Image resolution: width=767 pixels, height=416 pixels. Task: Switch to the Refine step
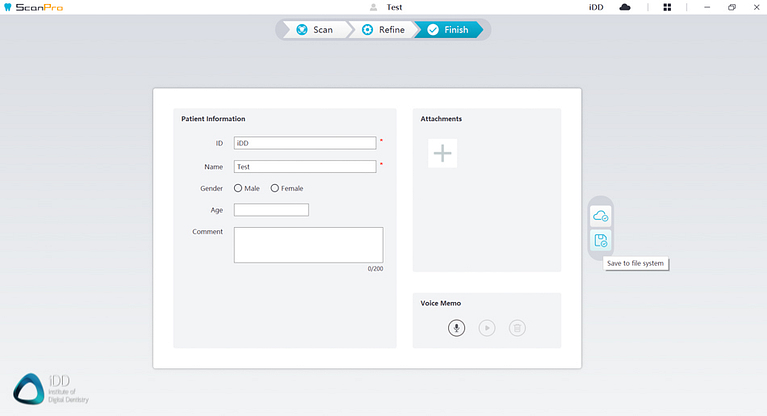382,30
